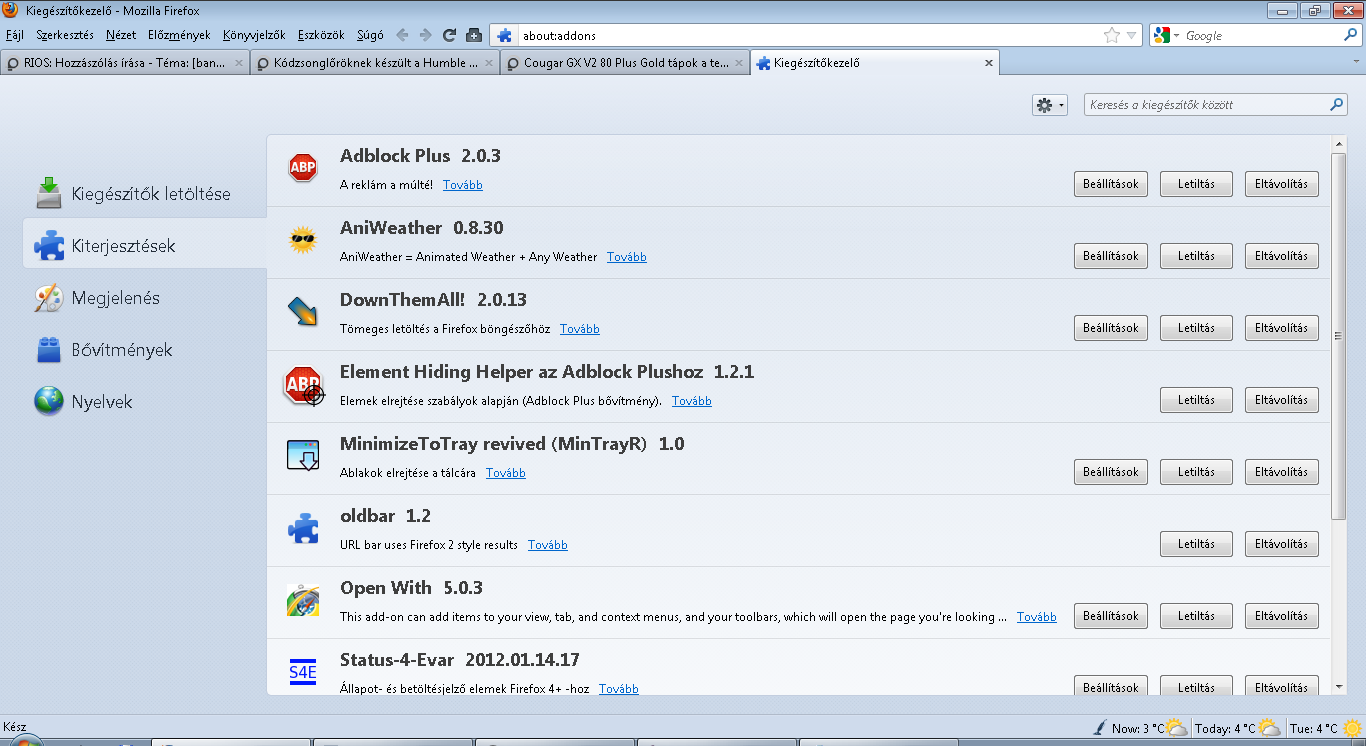Click the plus icon next to reload
The image size is (1366, 746).
click(474, 35)
